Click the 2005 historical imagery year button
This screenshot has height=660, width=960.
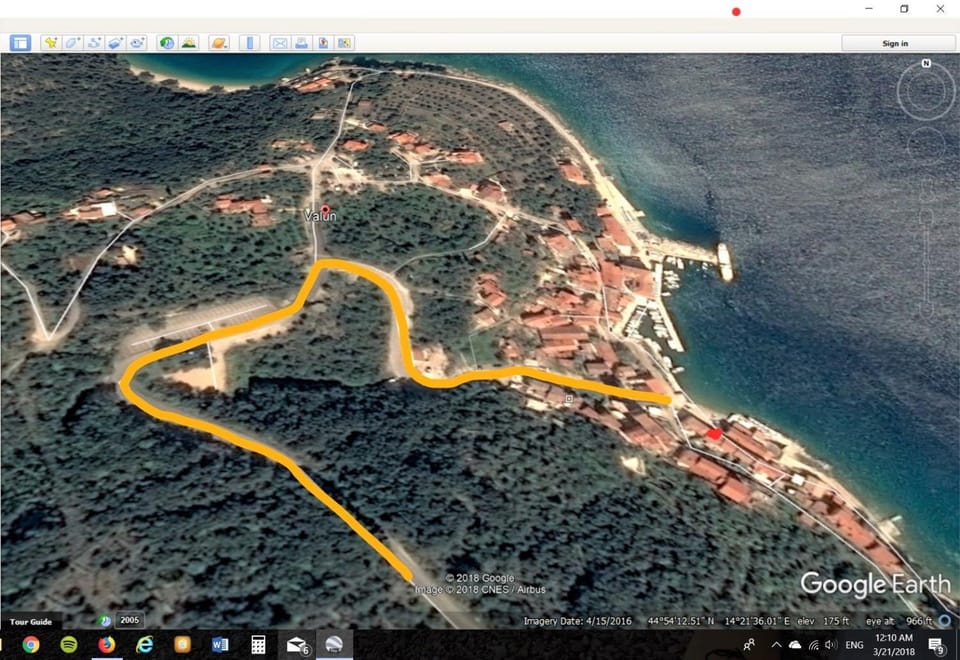click(129, 620)
